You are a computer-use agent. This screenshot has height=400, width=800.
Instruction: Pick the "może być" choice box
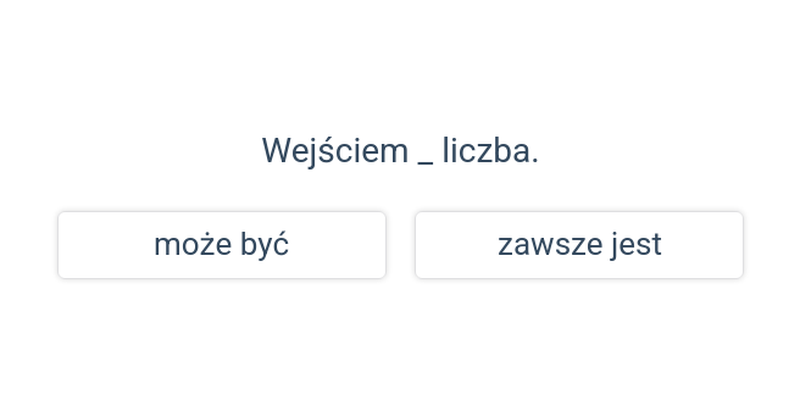point(221,245)
